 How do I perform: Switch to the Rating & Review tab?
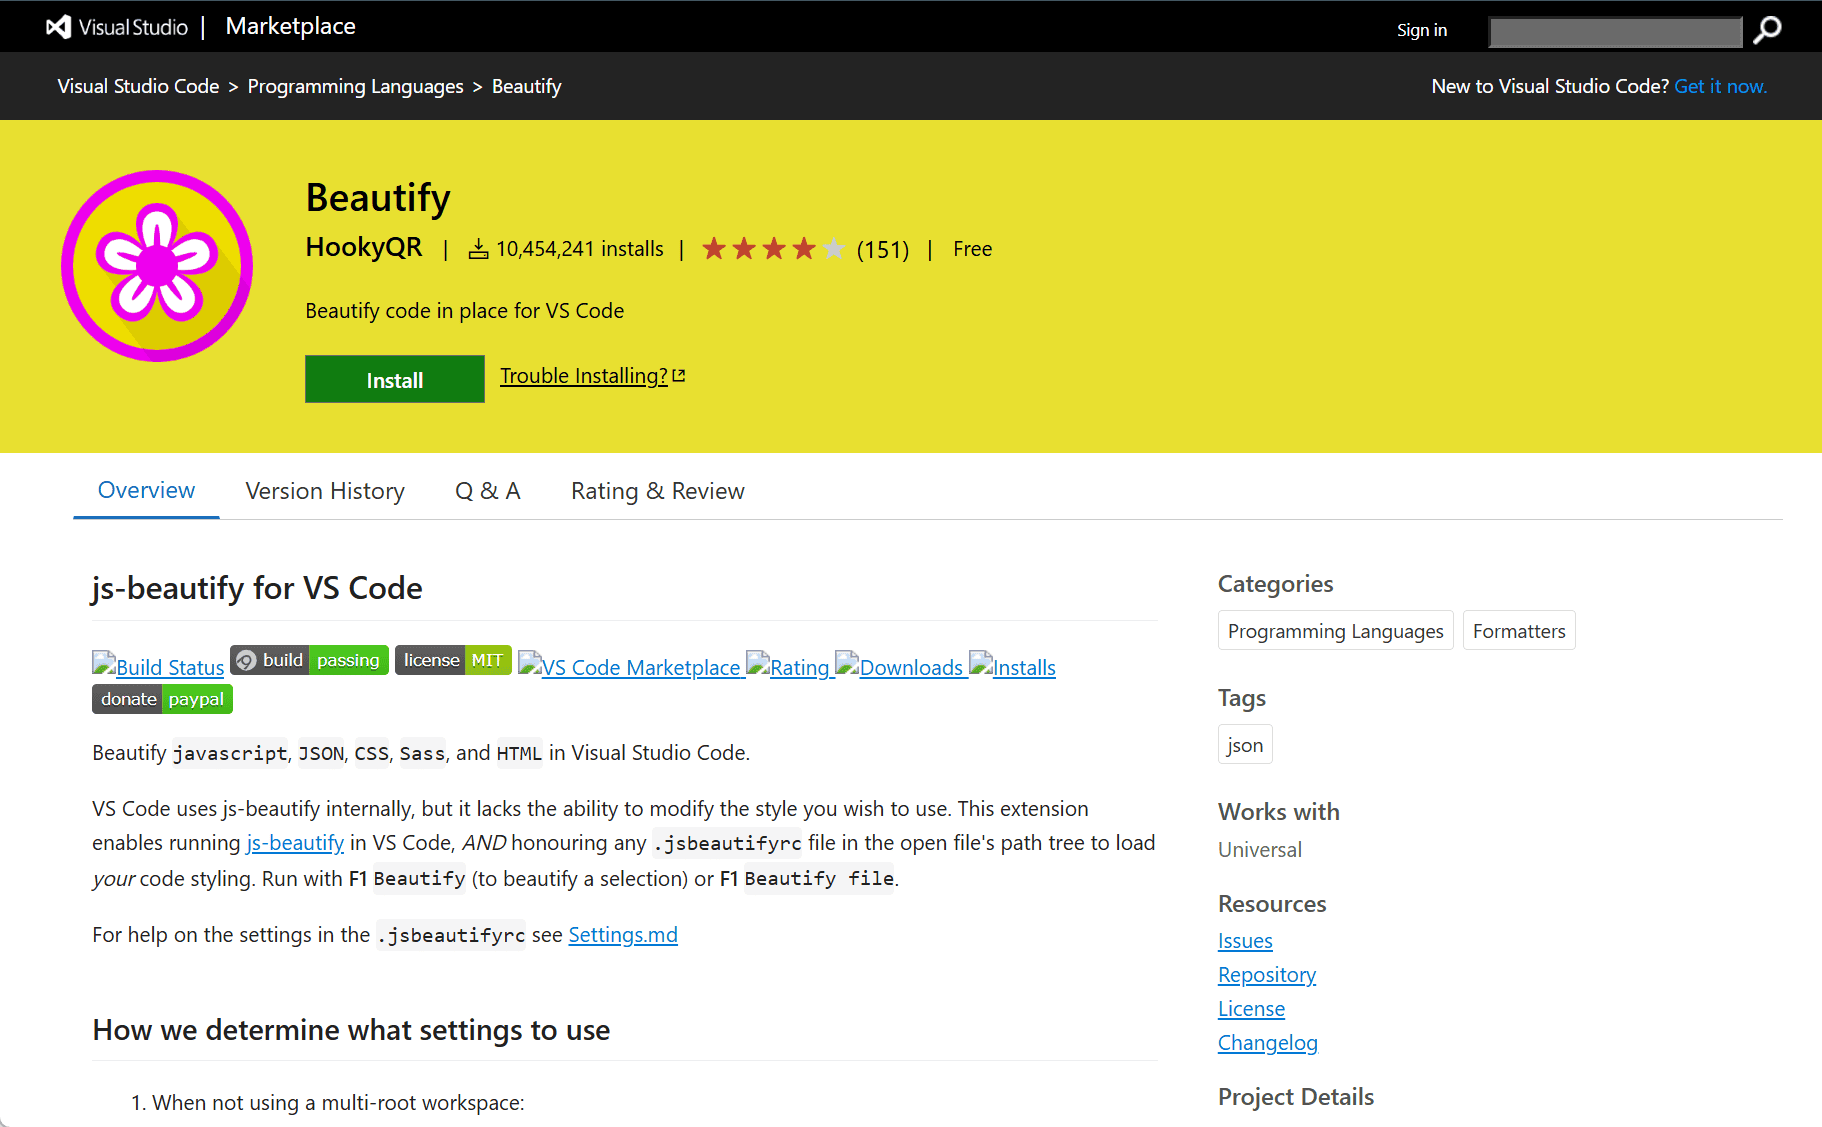pos(657,491)
